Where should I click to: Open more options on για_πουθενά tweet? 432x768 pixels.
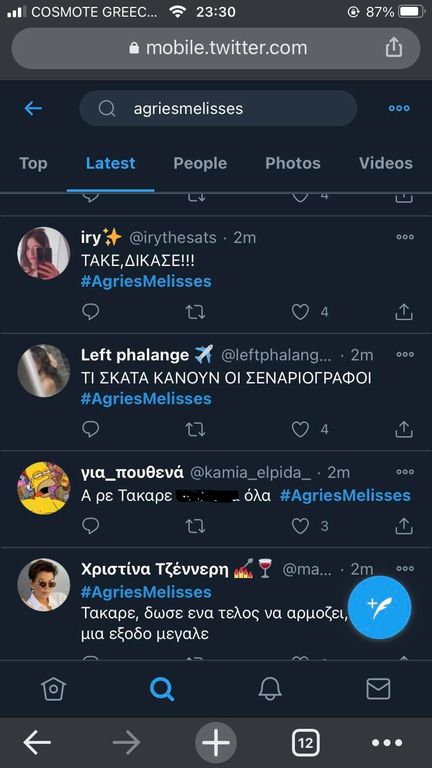tap(405, 472)
